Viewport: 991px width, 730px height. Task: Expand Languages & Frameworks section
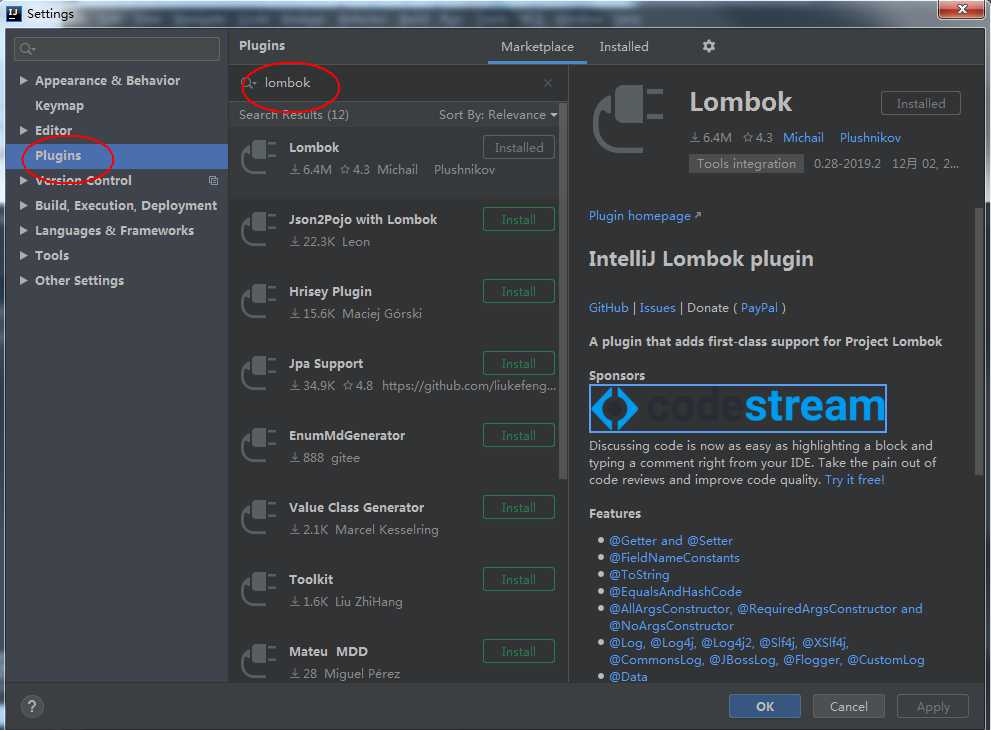pos(23,230)
